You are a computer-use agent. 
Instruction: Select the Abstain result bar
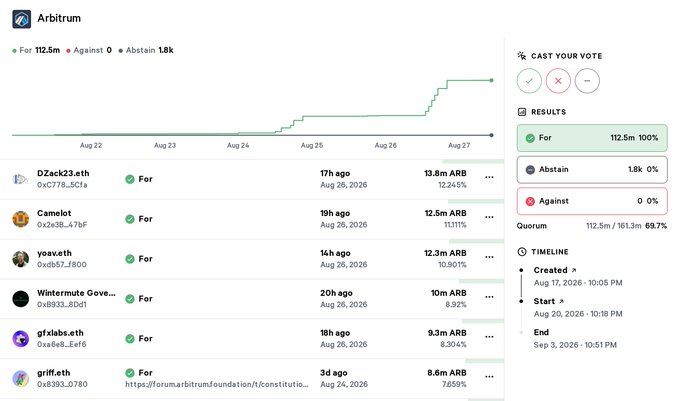coord(592,170)
